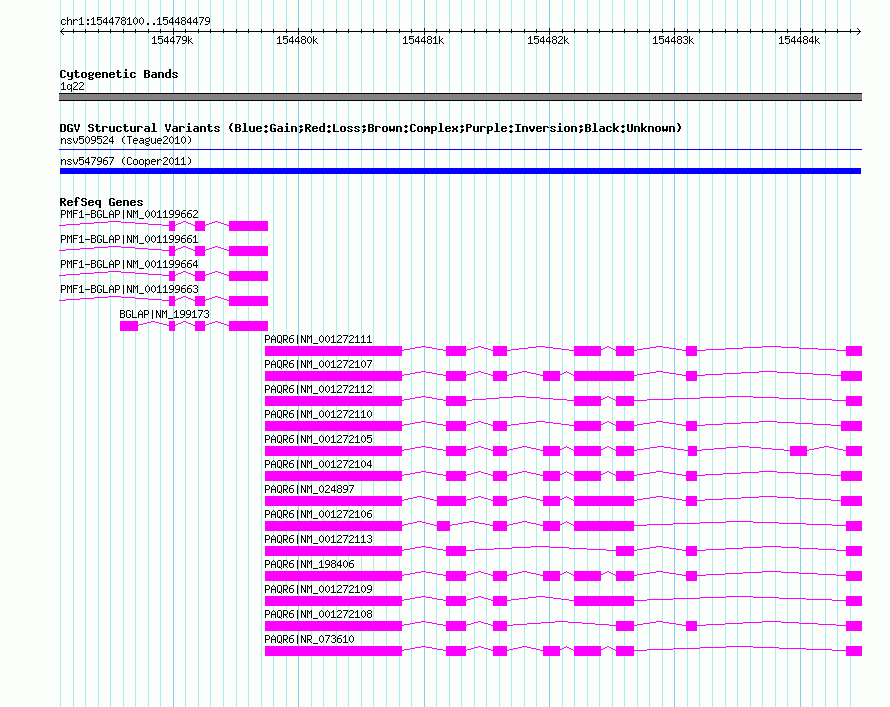Select the 154479k ruler tick label
The image size is (890, 707).
(172, 40)
